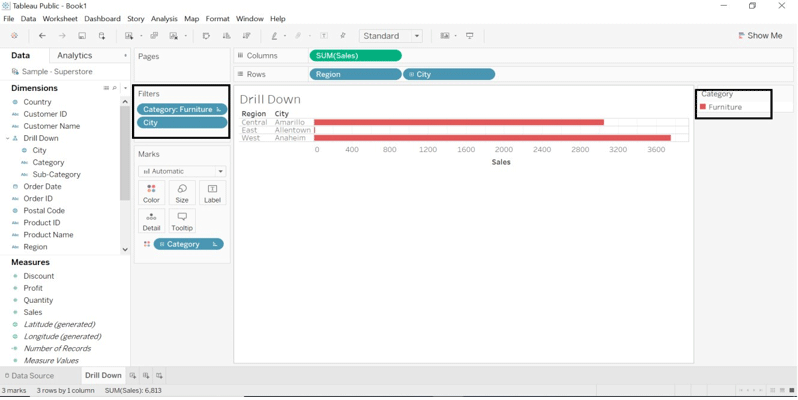Image resolution: width=798 pixels, height=400 pixels.
Task: Click the Redo forward arrow
Action: [62, 36]
